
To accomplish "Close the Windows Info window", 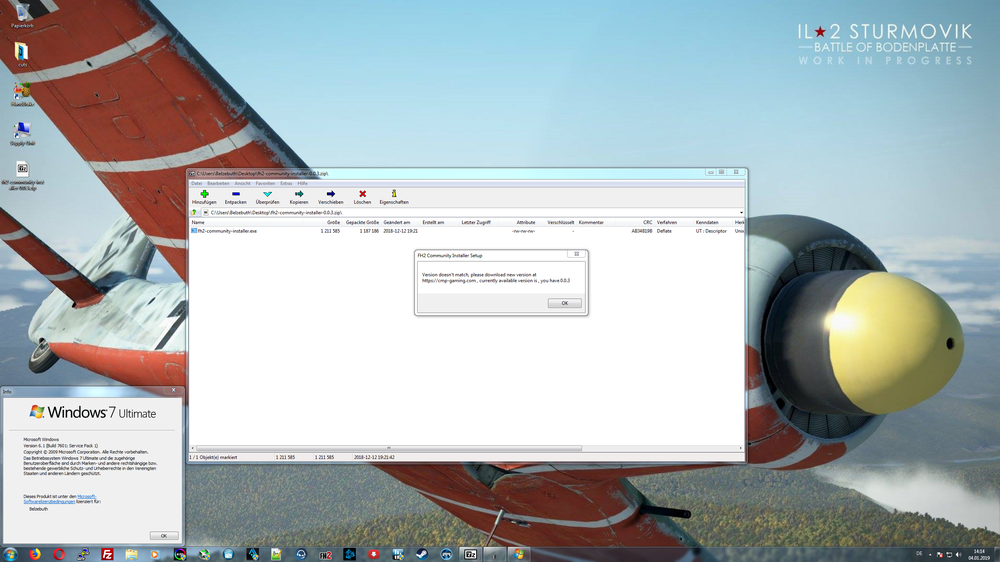I will (x=173, y=390).
